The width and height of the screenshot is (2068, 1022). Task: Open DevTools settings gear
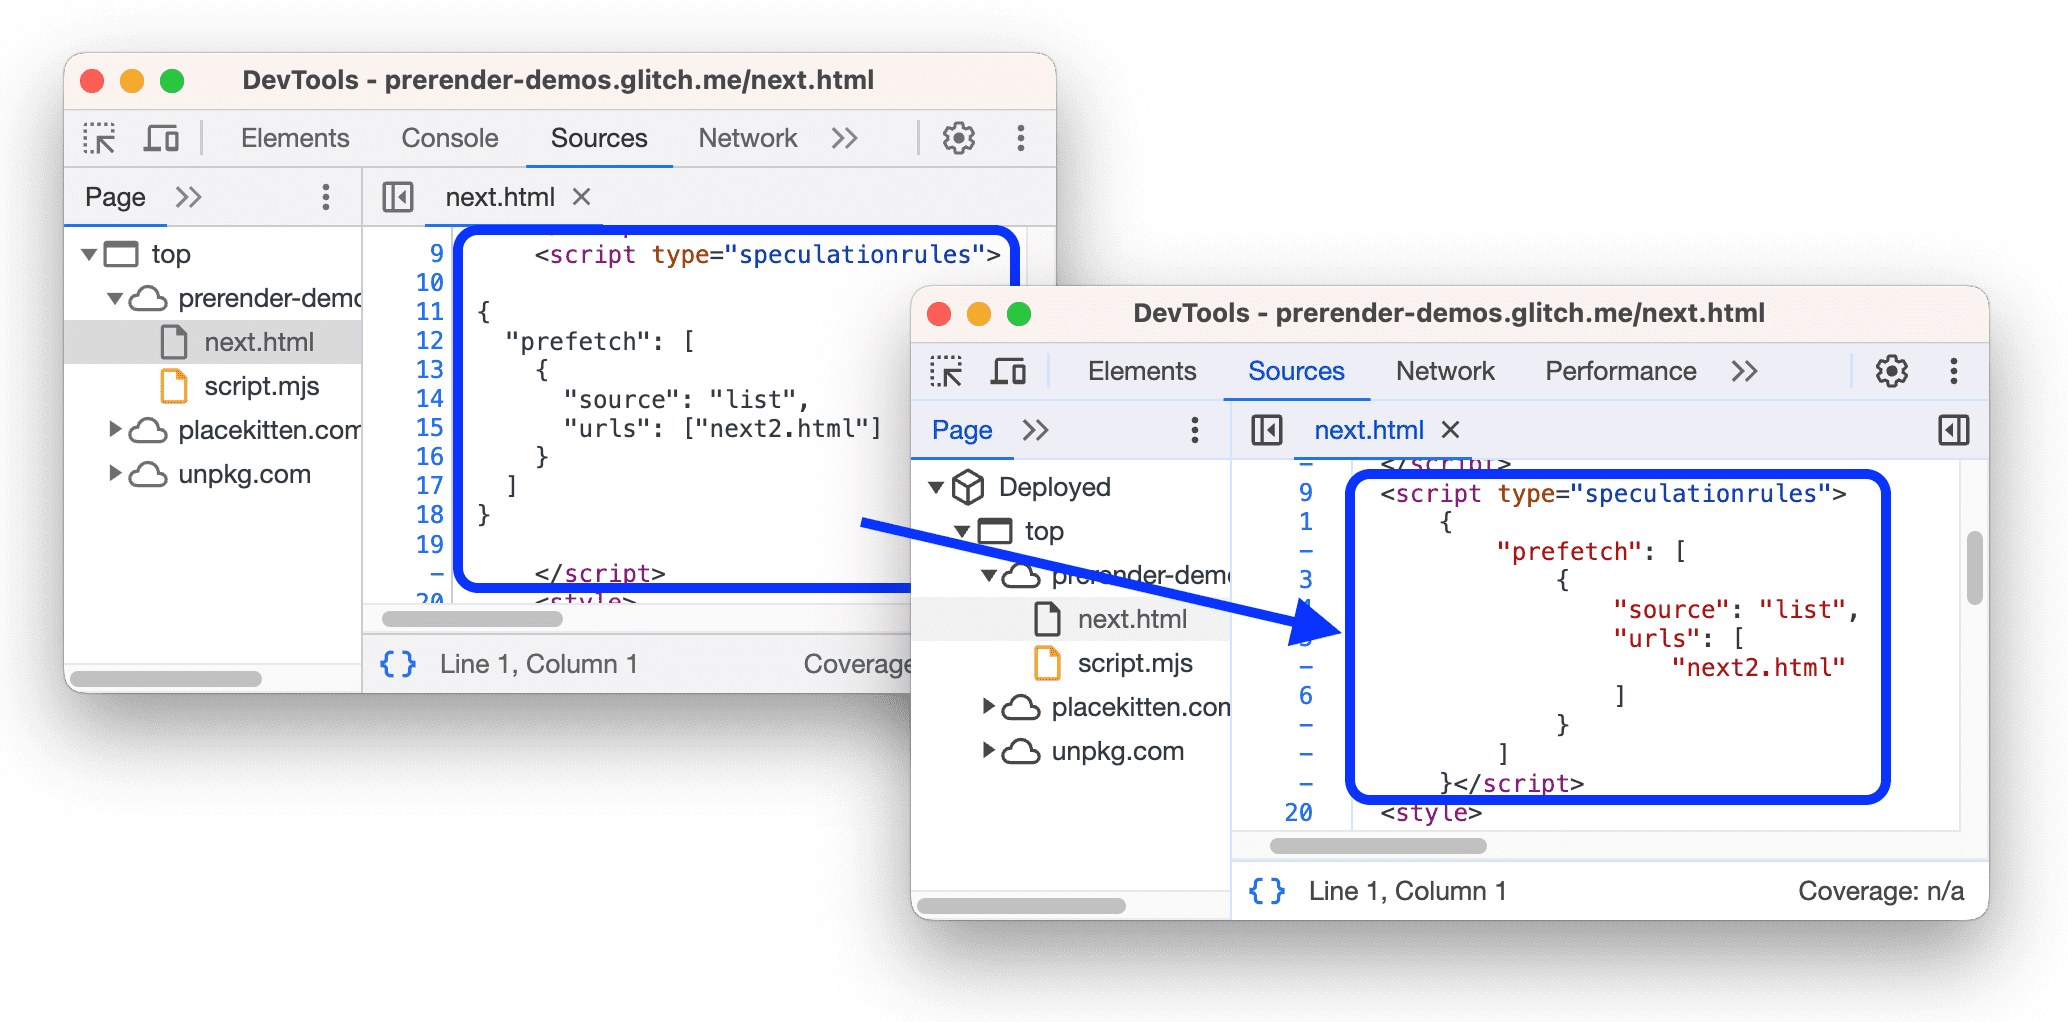(1891, 371)
